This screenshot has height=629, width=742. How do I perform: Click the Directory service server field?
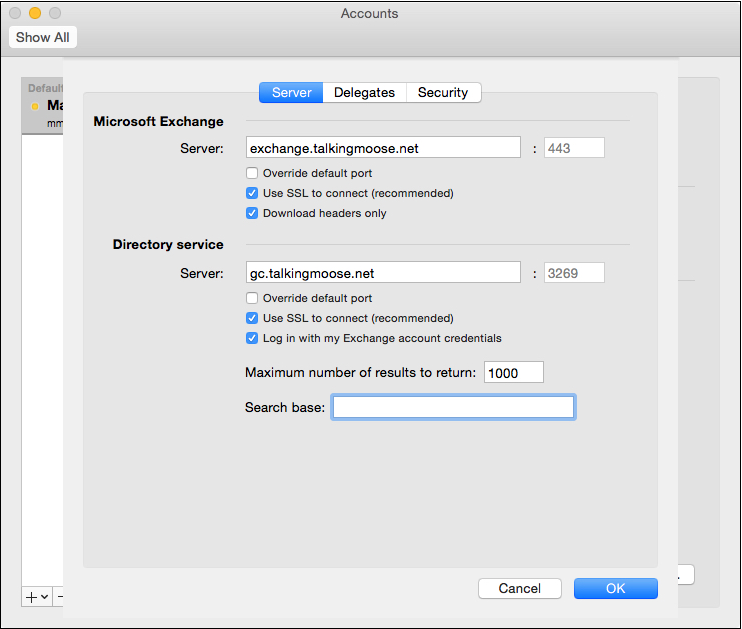coord(383,273)
